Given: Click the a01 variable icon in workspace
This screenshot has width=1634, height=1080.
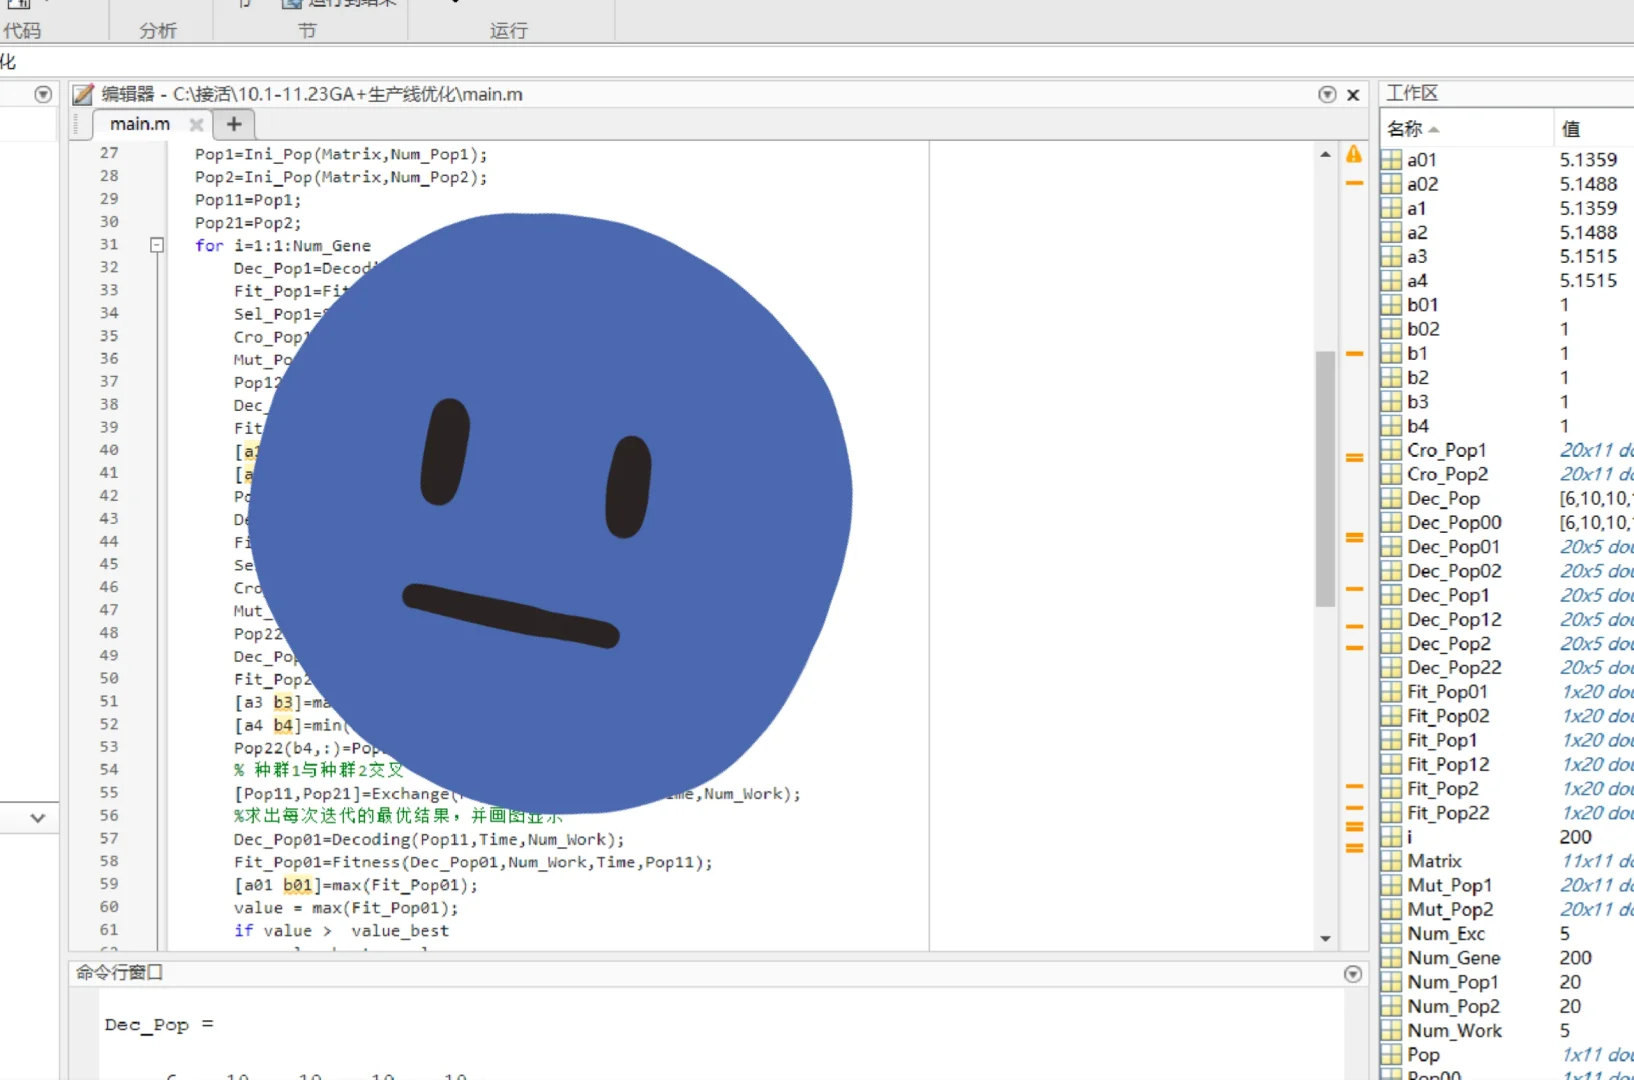Looking at the screenshot, I should point(1391,160).
